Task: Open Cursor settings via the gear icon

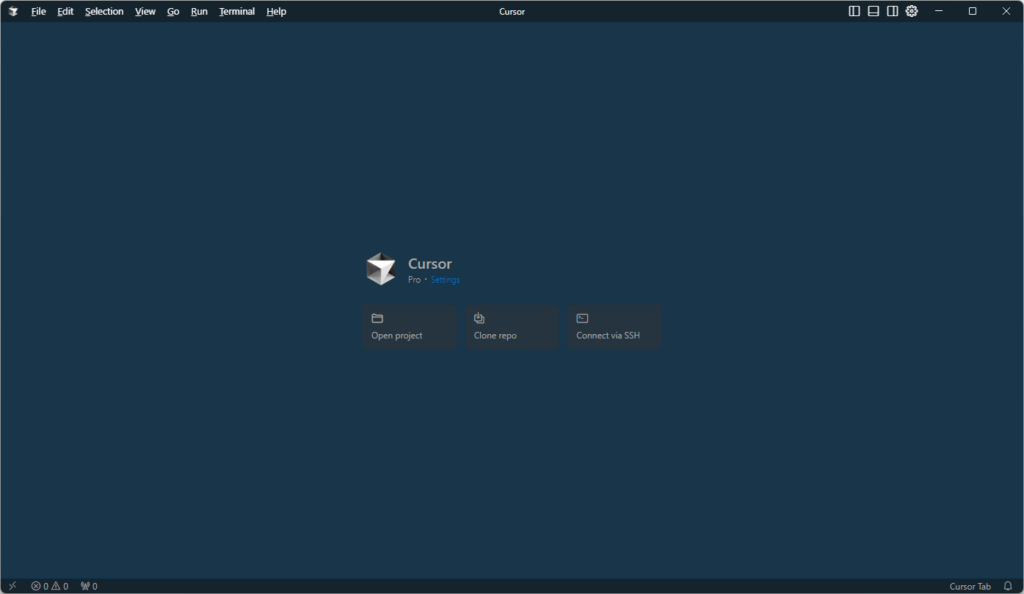Action: [912, 11]
